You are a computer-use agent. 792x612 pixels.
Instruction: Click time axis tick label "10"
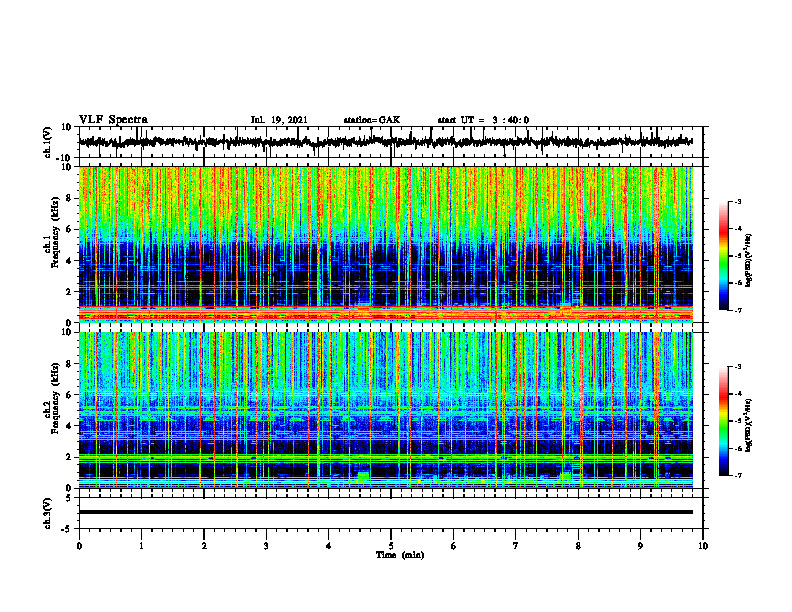[x=703, y=546]
